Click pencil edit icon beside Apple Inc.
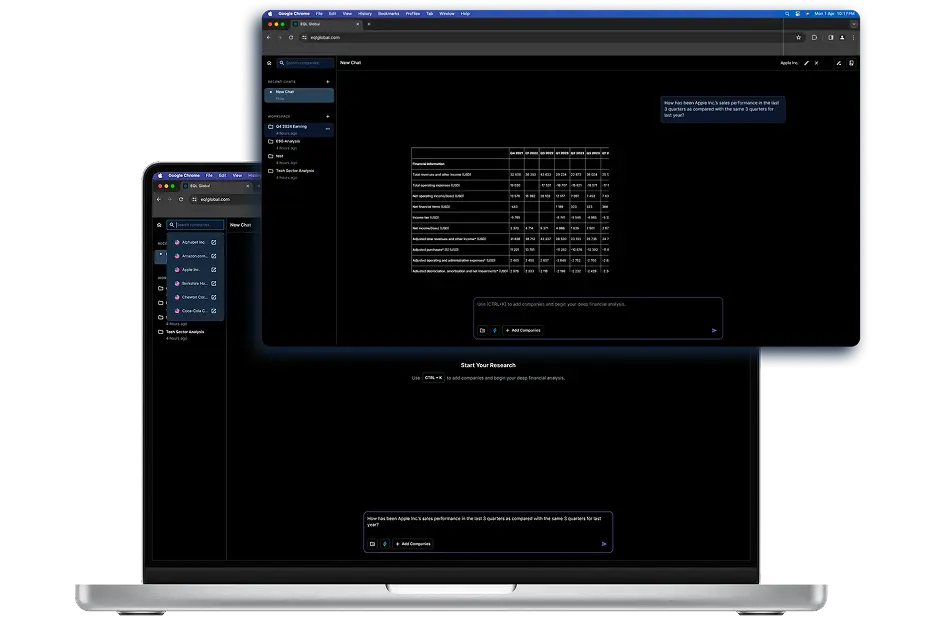 pyautogui.click(x=806, y=63)
